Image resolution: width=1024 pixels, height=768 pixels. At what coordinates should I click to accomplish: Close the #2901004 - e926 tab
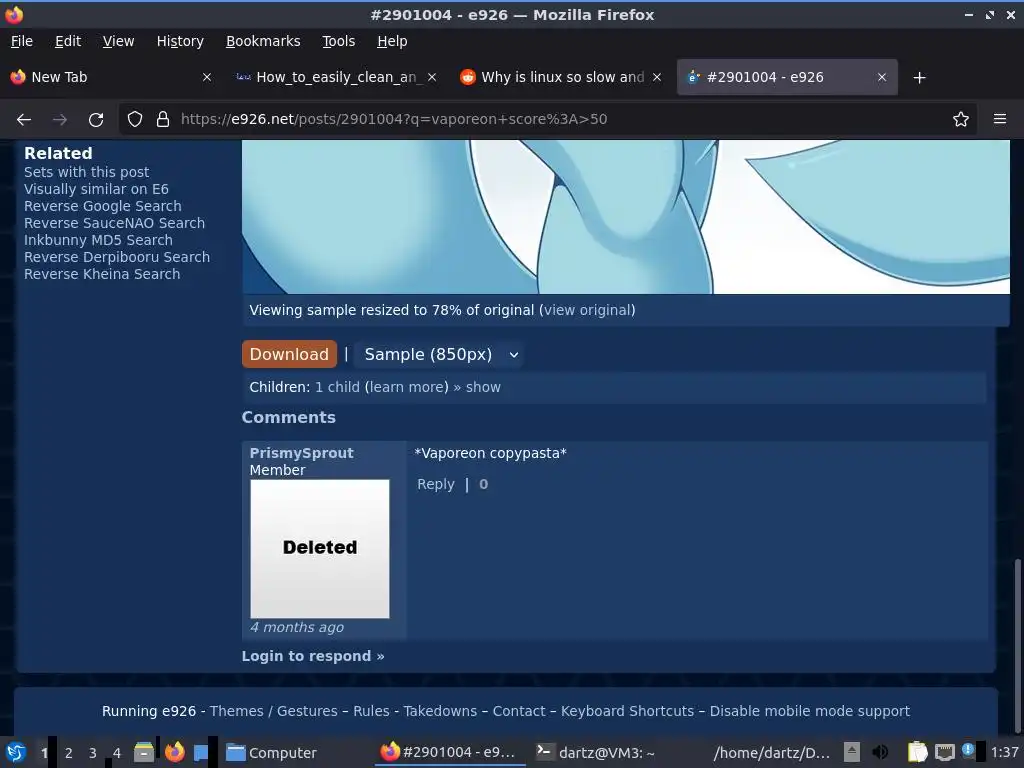coord(882,77)
